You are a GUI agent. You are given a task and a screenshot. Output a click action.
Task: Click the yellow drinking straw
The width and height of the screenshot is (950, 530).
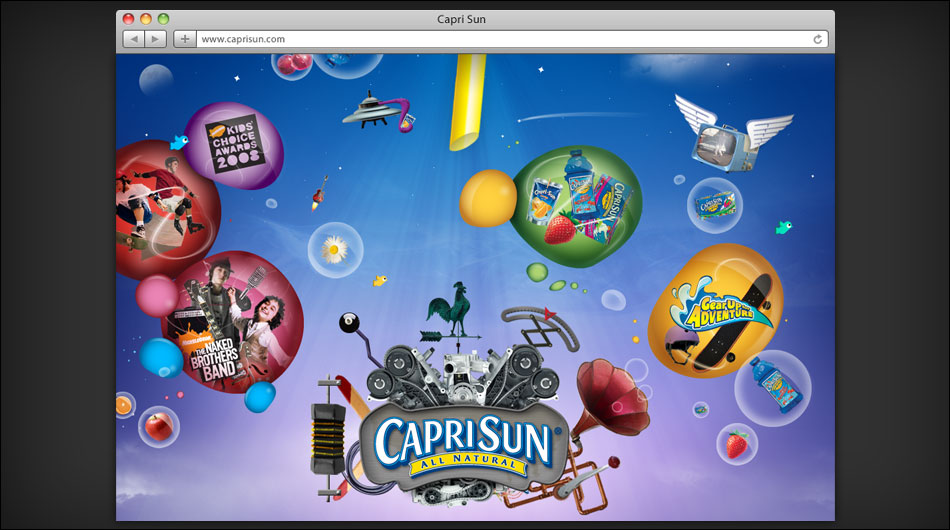[x=467, y=102]
